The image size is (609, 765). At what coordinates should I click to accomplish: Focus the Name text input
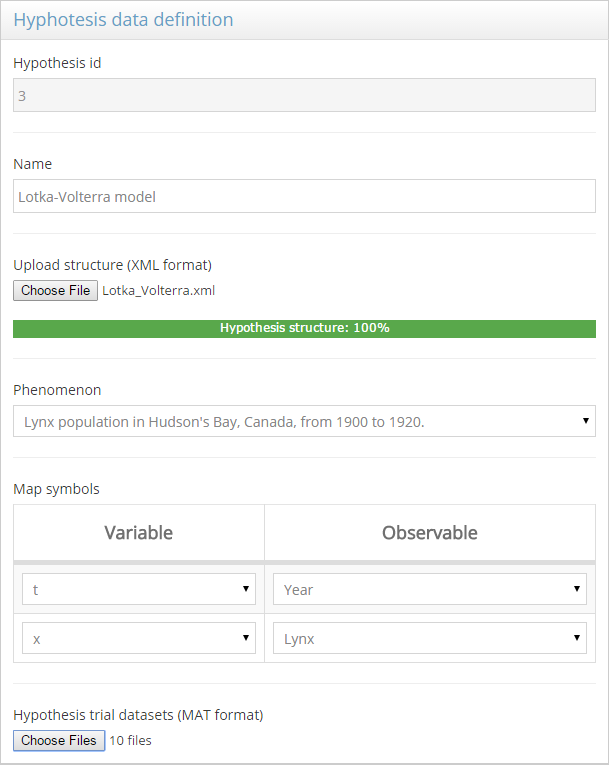click(304, 197)
